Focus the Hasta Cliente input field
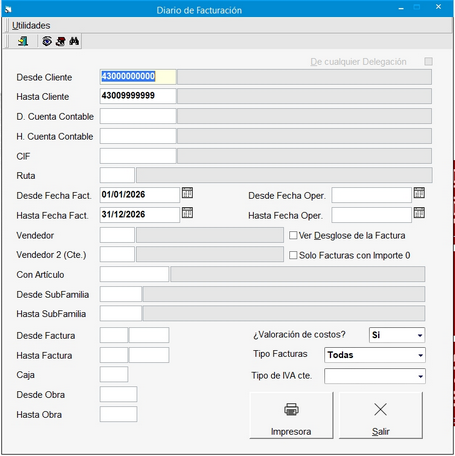The height and width of the screenshot is (456, 455). (x=138, y=96)
